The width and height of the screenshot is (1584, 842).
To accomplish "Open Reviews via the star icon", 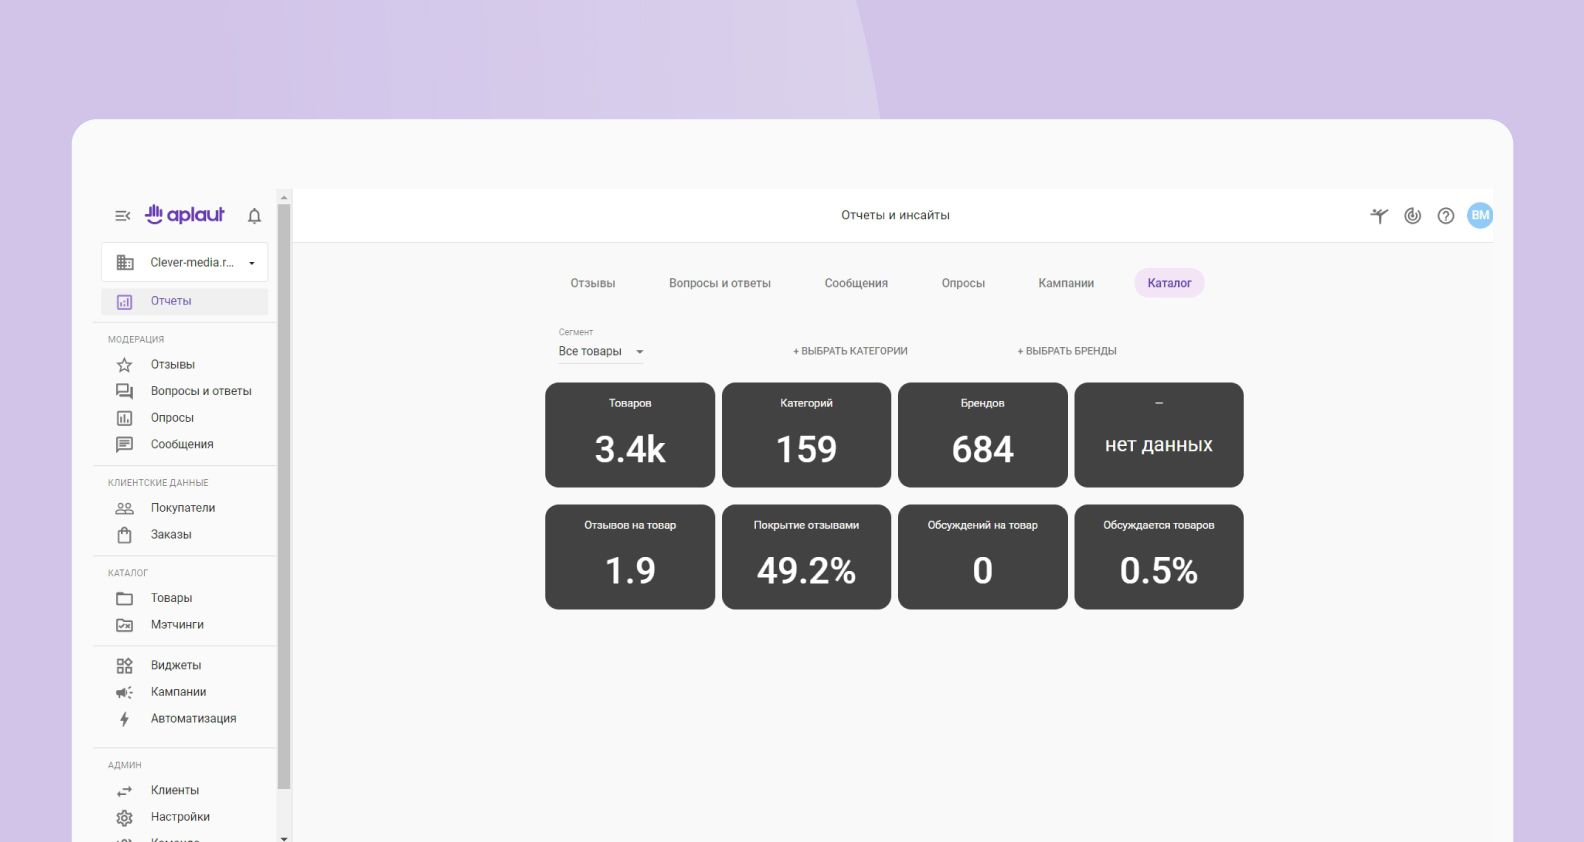I will point(125,365).
